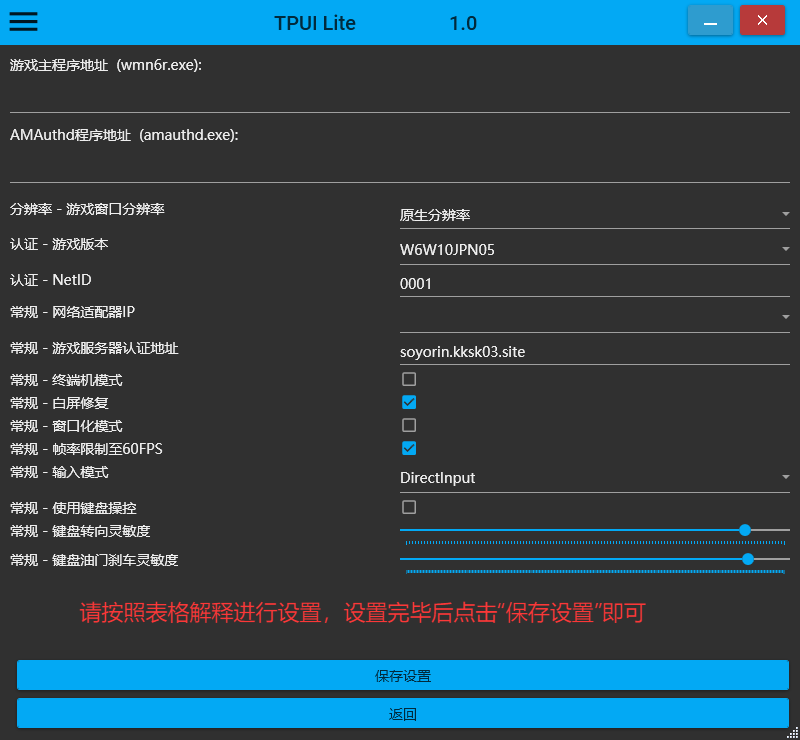Expand the 游戏版本 W6W10JPN05 dropdown
This screenshot has width=800, height=740.
(594, 250)
